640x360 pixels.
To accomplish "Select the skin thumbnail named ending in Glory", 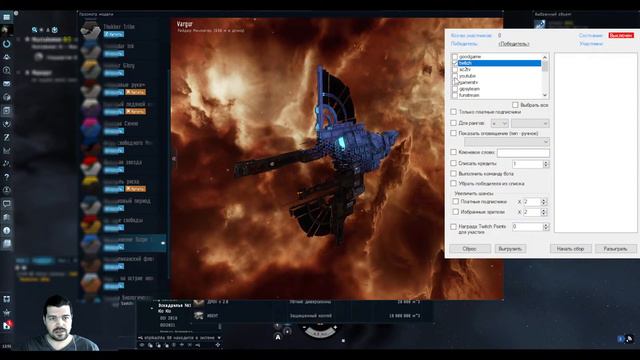I will point(90,69).
